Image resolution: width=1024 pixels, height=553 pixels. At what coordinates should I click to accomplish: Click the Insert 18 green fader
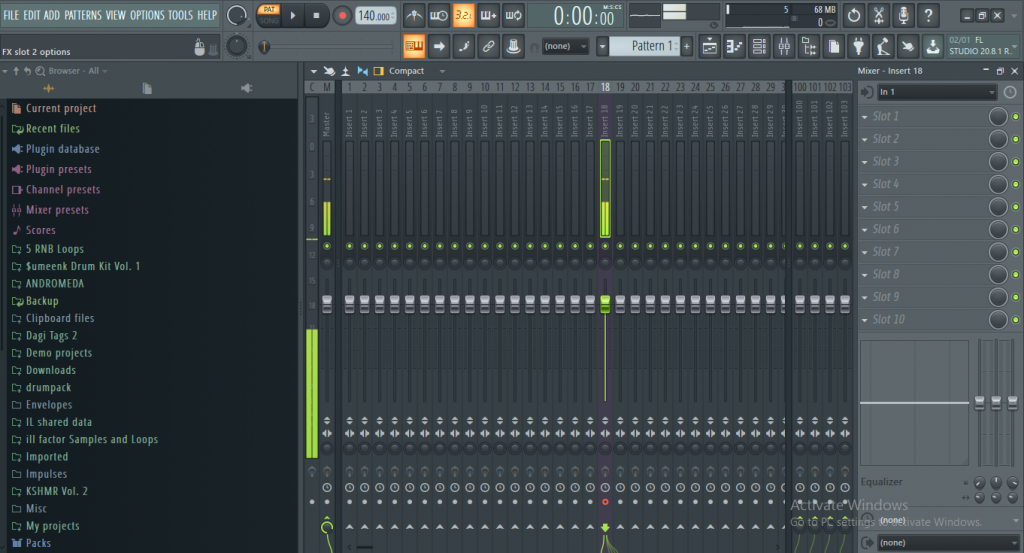pyautogui.click(x=605, y=304)
